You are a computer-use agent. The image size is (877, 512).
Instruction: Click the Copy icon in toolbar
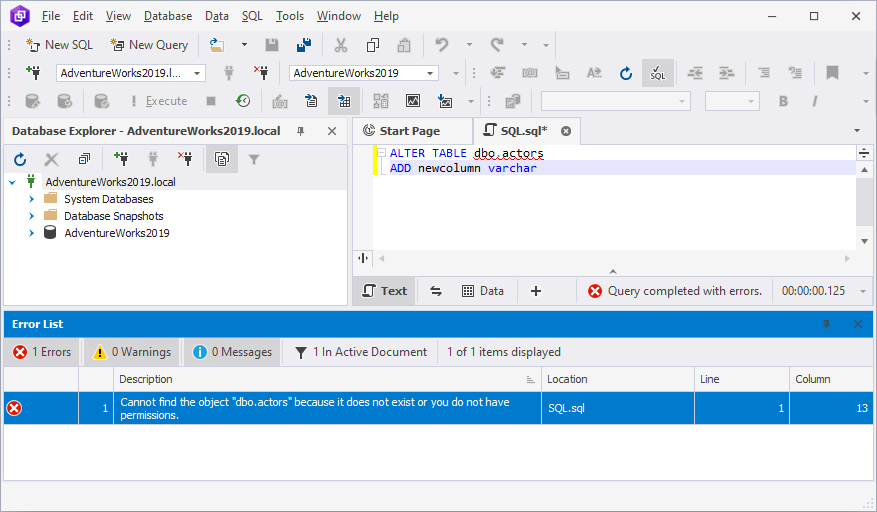coord(373,45)
